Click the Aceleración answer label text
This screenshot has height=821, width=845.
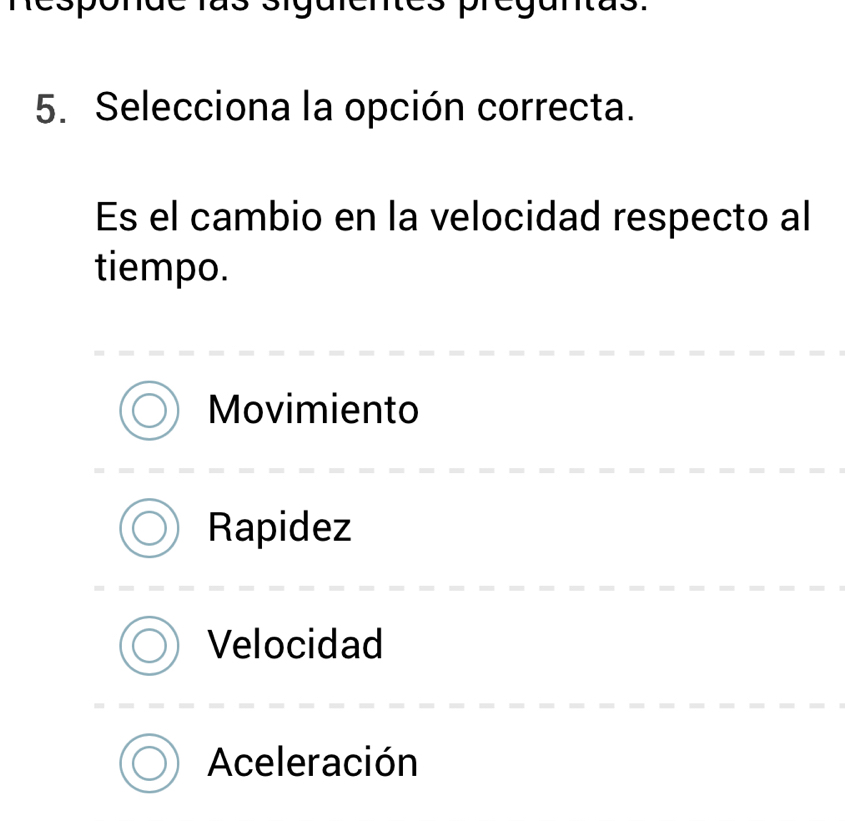coord(312,763)
